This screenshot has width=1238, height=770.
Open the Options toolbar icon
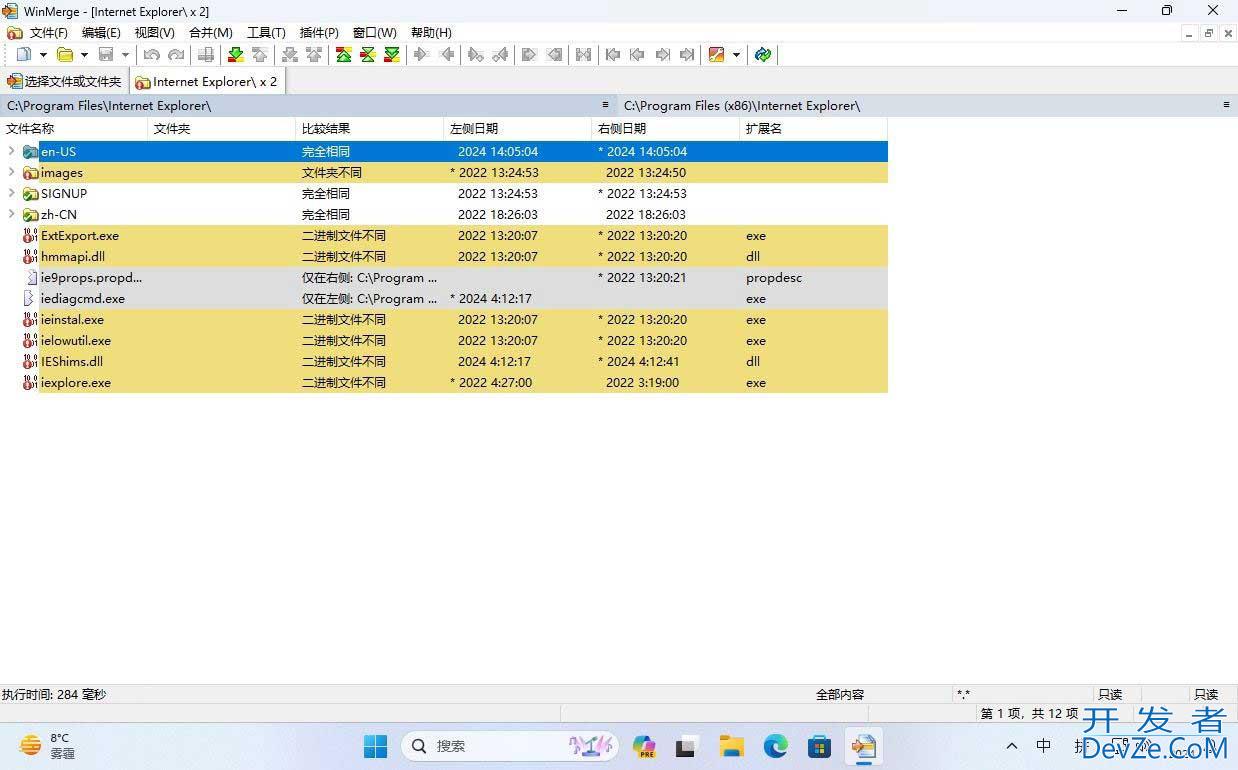716,54
